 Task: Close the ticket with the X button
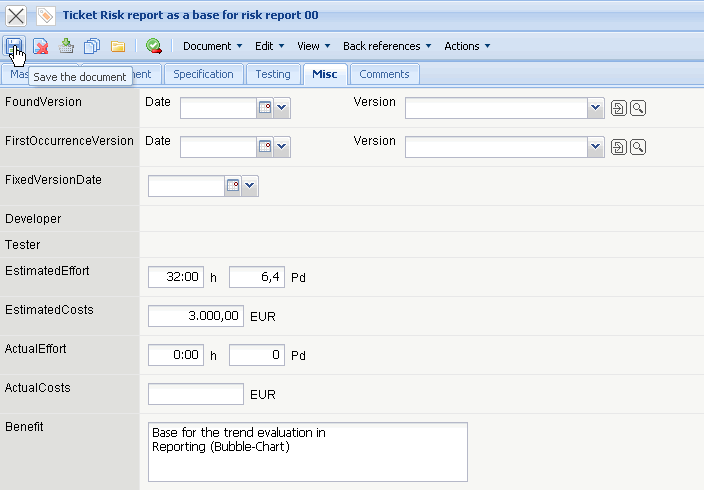(16, 16)
